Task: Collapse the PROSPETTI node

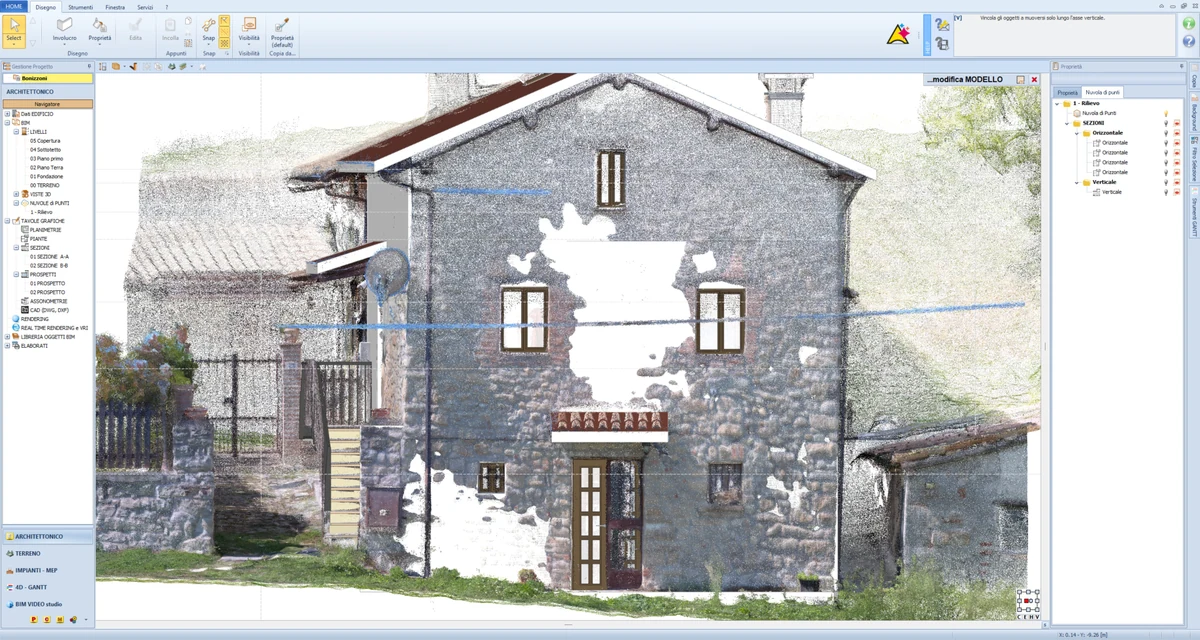Action: [x=16, y=274]
